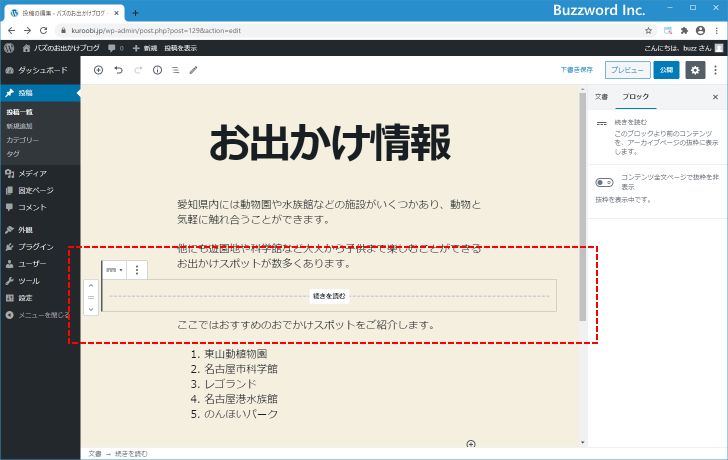Image resolution: width=728 pixels, height=460 pixels.
Task: Click list item のんほいパーク
Action: point(241,414)
